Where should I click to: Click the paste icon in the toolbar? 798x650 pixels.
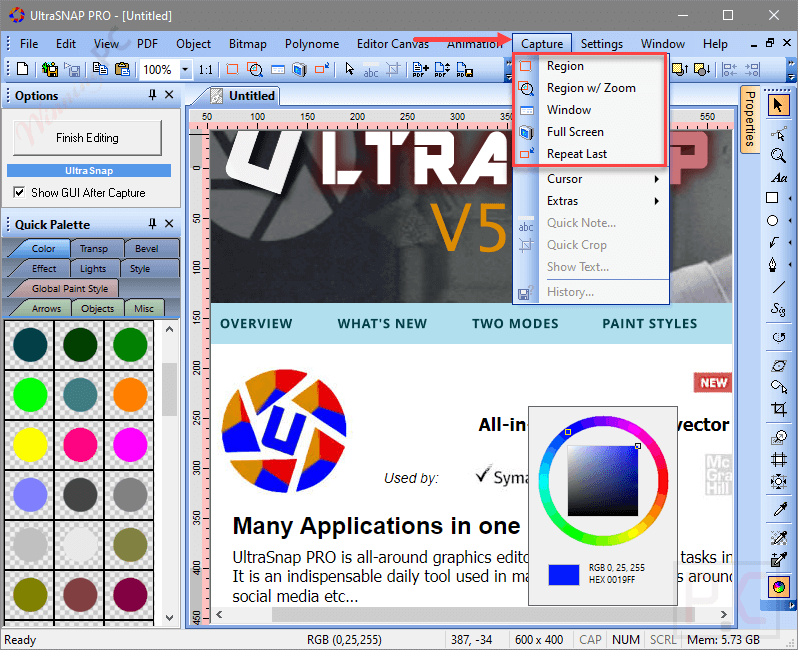(x=122, y=69)
